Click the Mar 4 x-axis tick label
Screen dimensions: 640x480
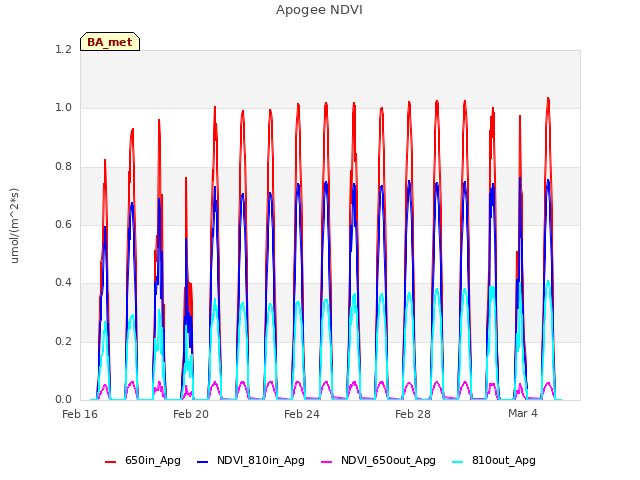[523, 413]
